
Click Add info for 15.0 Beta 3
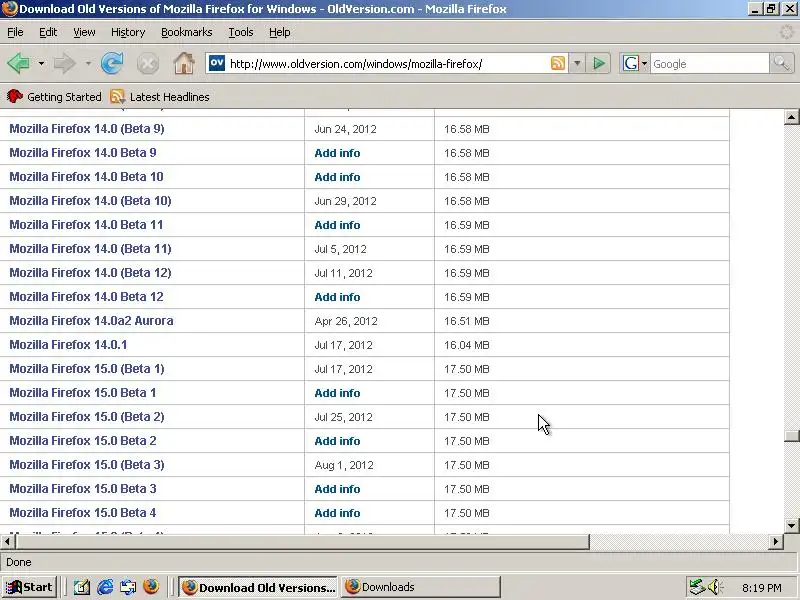coord(337,489)
